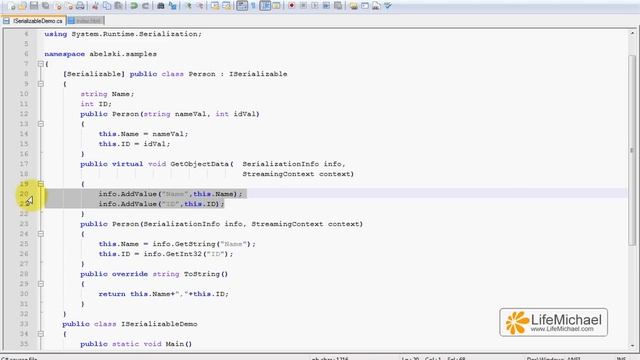Toggle word wrap in the toolbar
This screenshot has width=640, height=360.
(242, 6)
